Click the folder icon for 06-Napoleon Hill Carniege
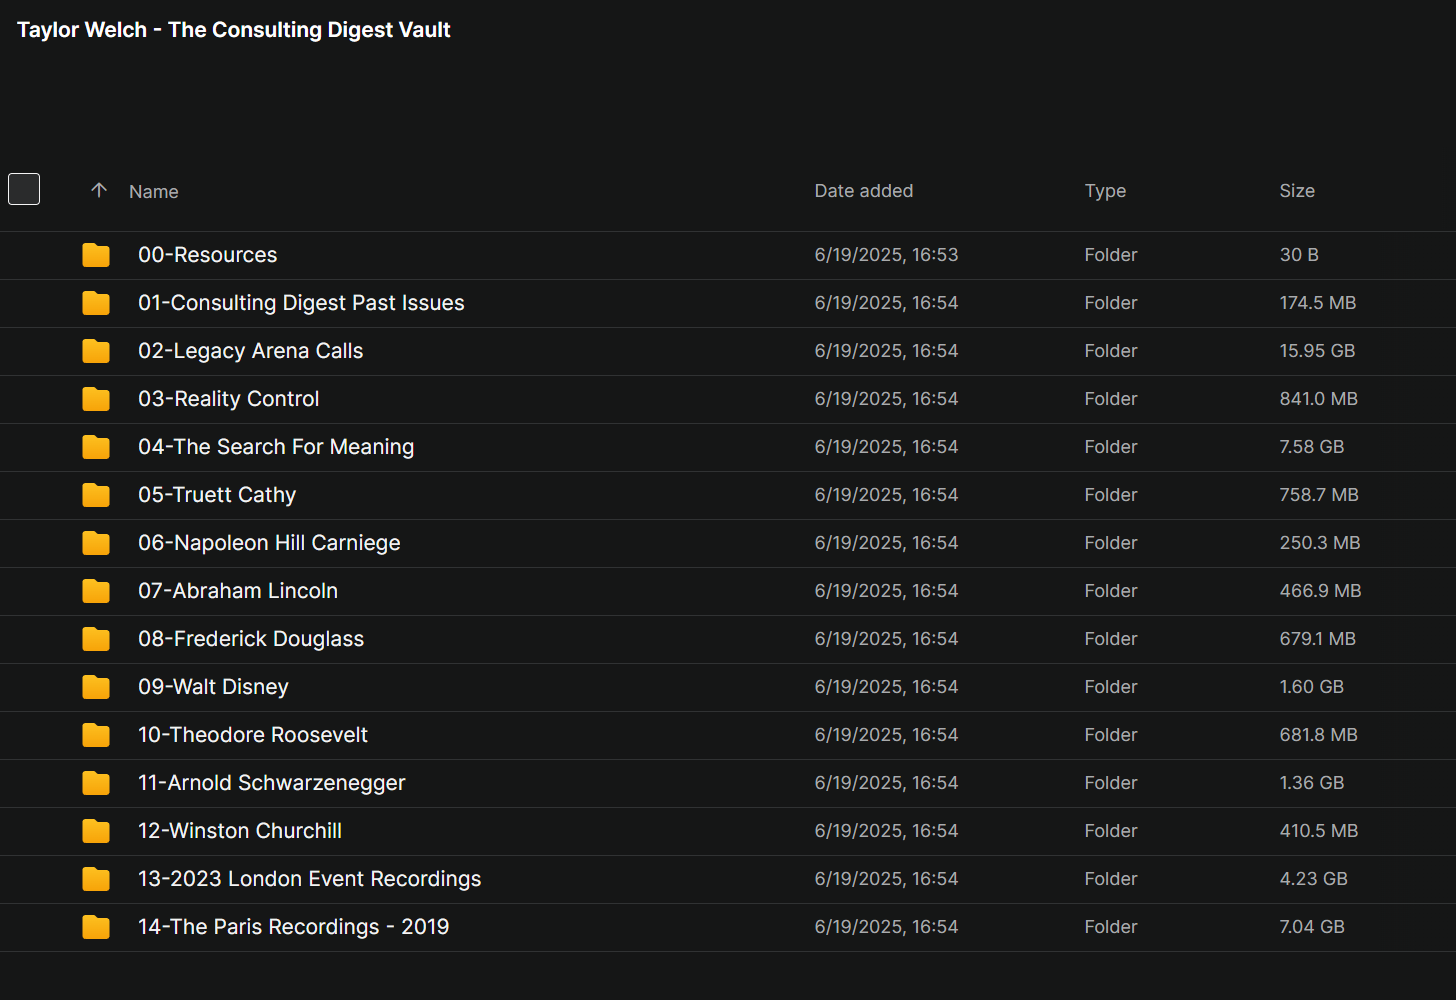The image size is (1456, 1000). 96,543
